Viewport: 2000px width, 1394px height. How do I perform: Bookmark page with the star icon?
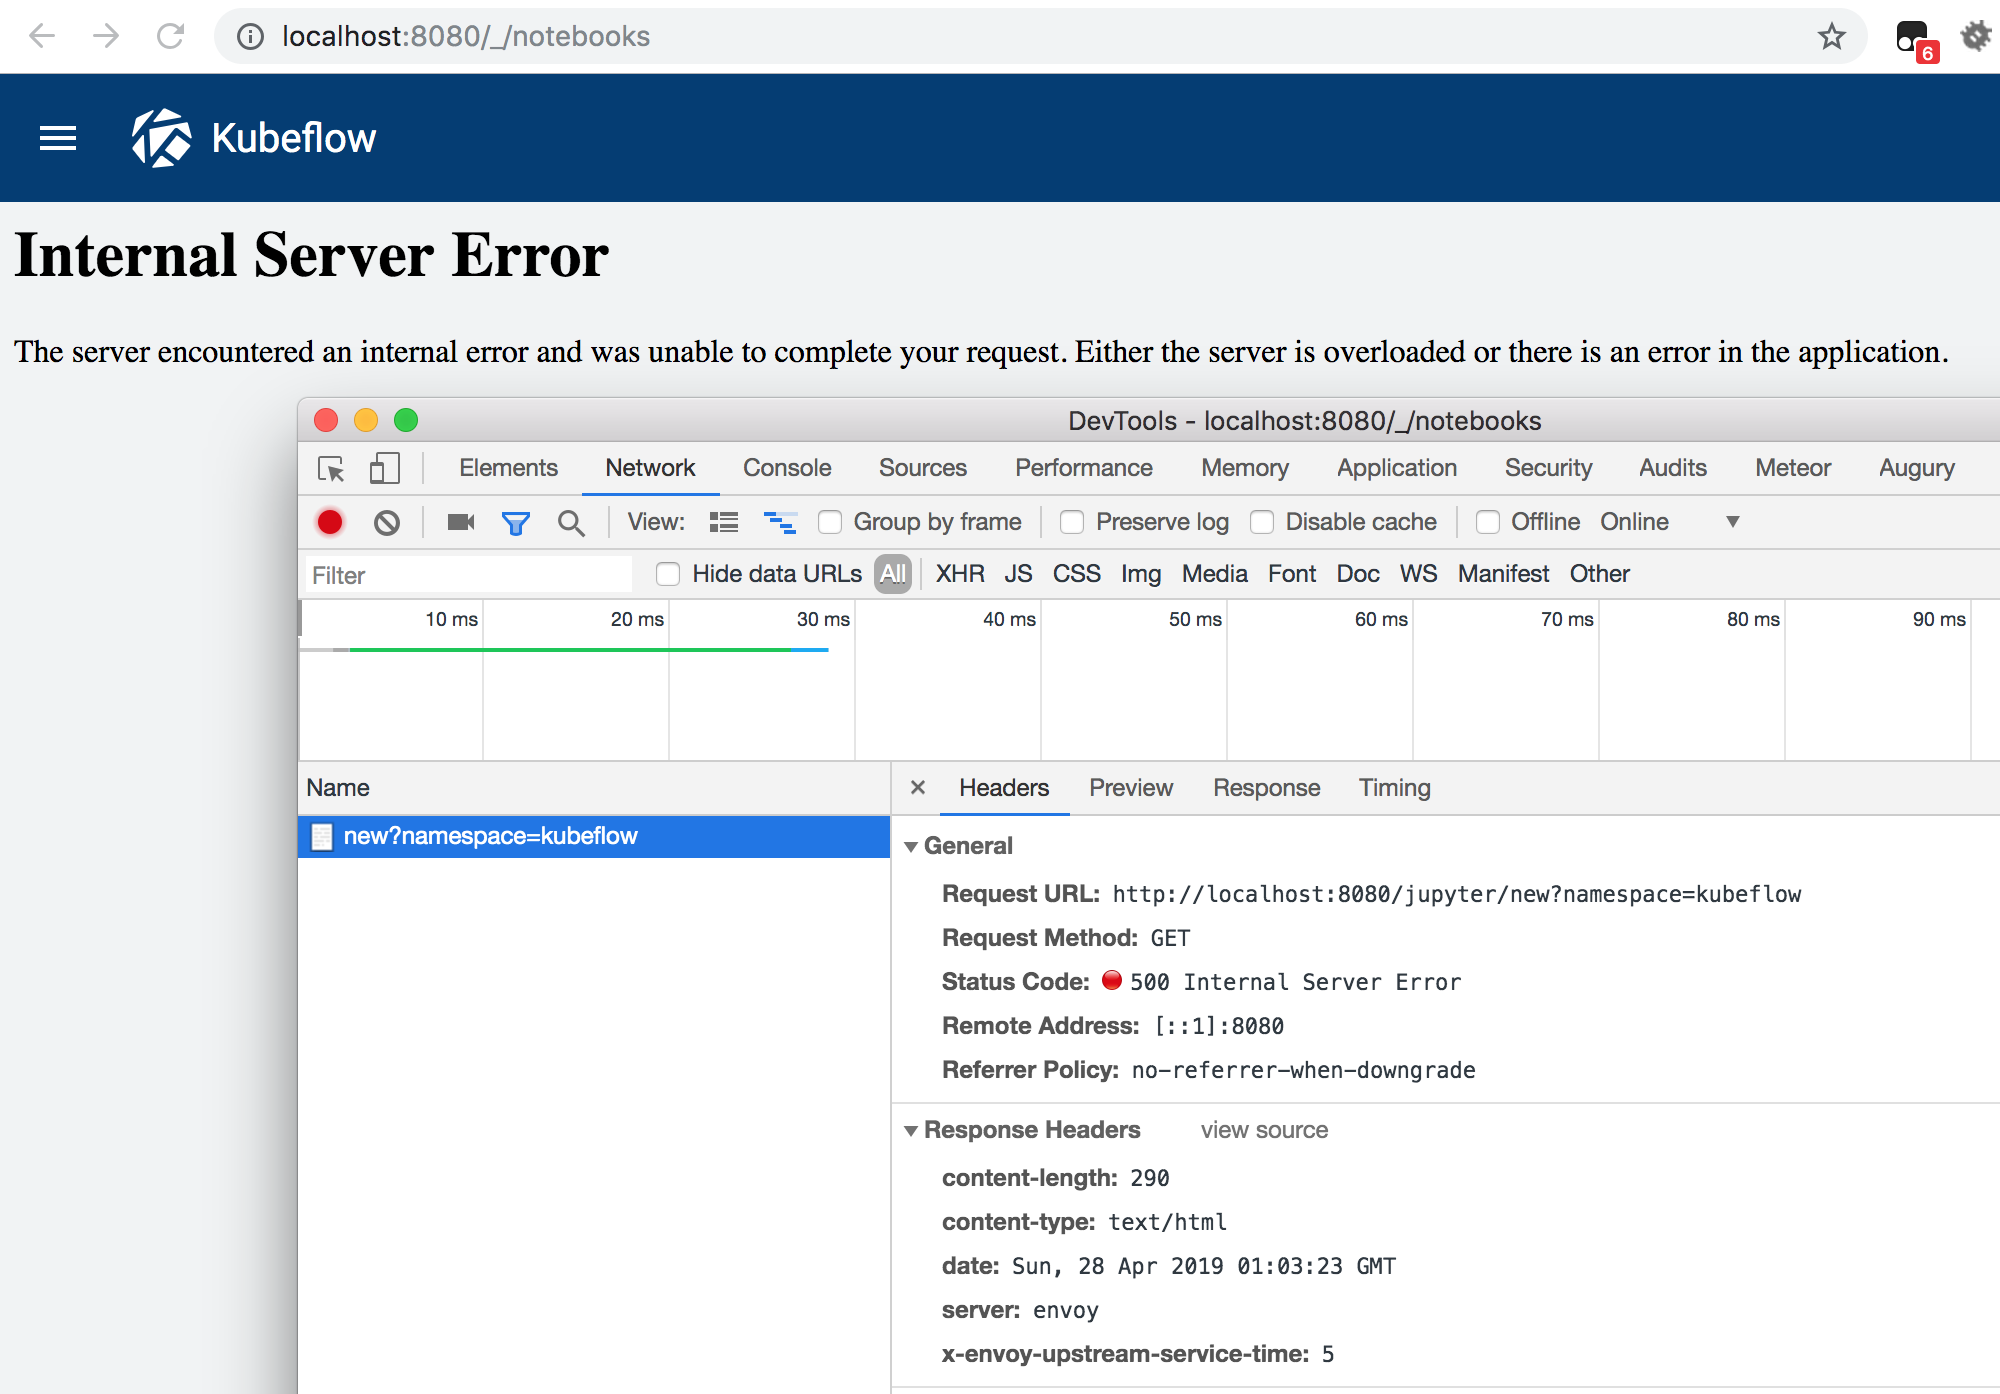pos(1831,36)
